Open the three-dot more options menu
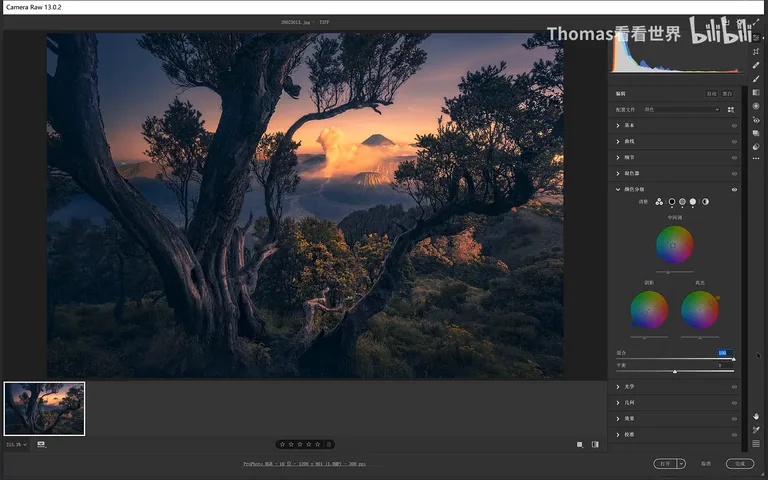Viewport: 768px width, 480px height. (756, 158)
